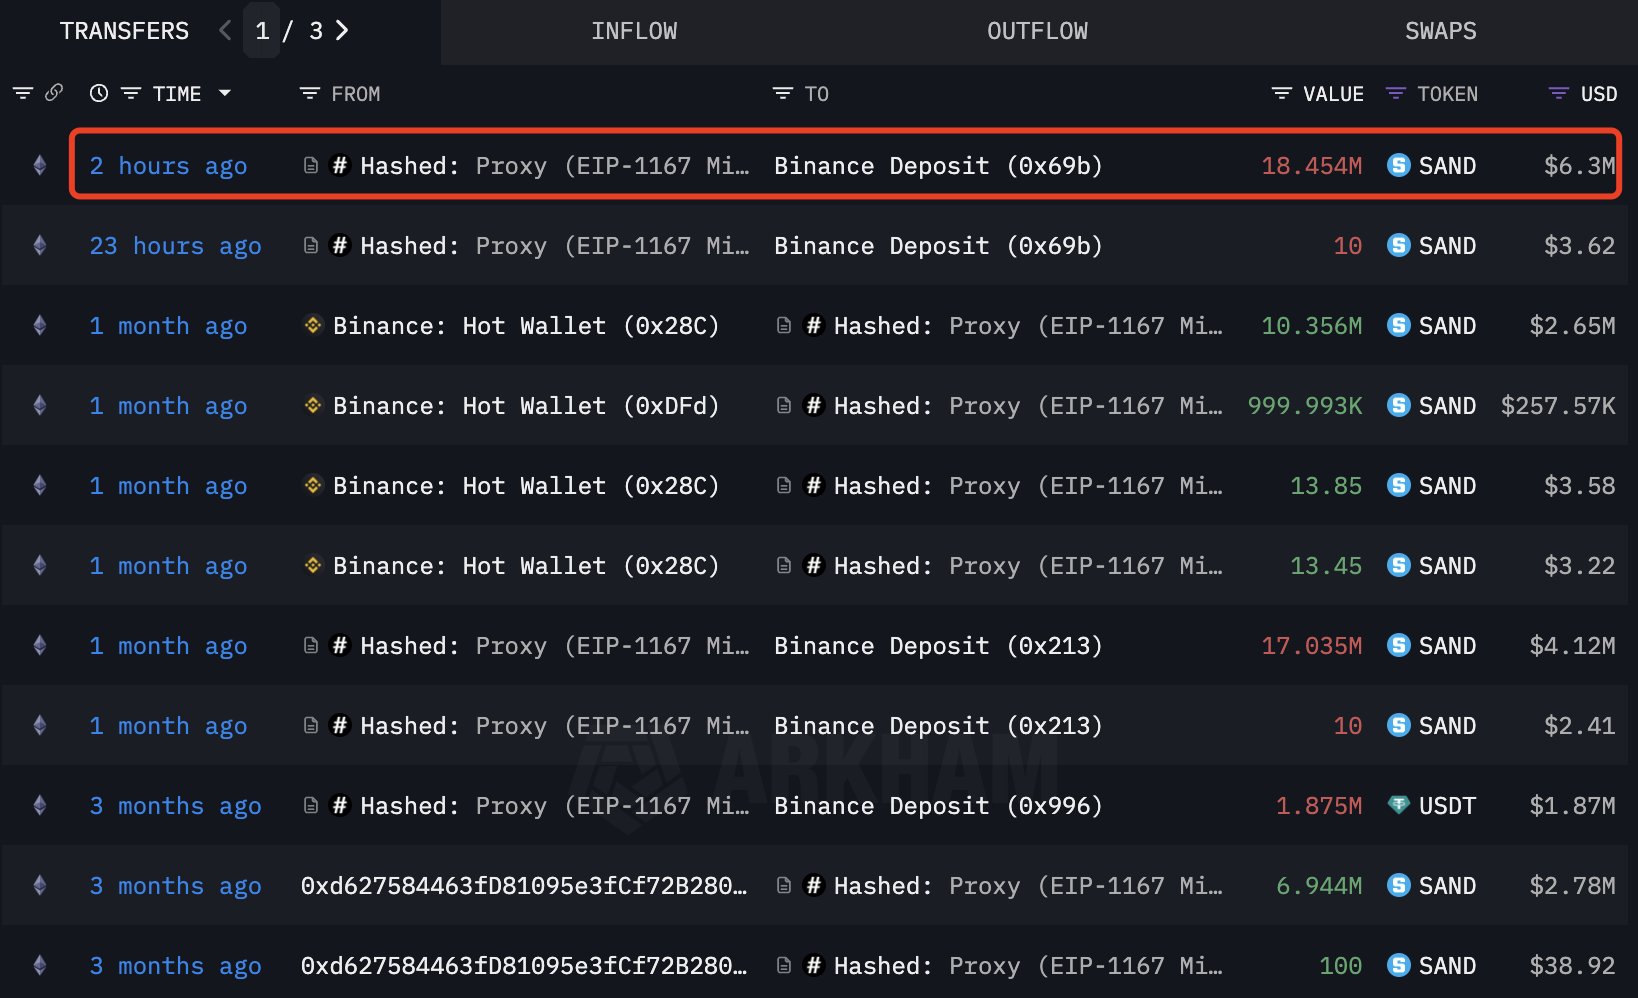Go to the previous transfers page
The width and height of the screenshot is (1638, 998).
tap(225, 31)
